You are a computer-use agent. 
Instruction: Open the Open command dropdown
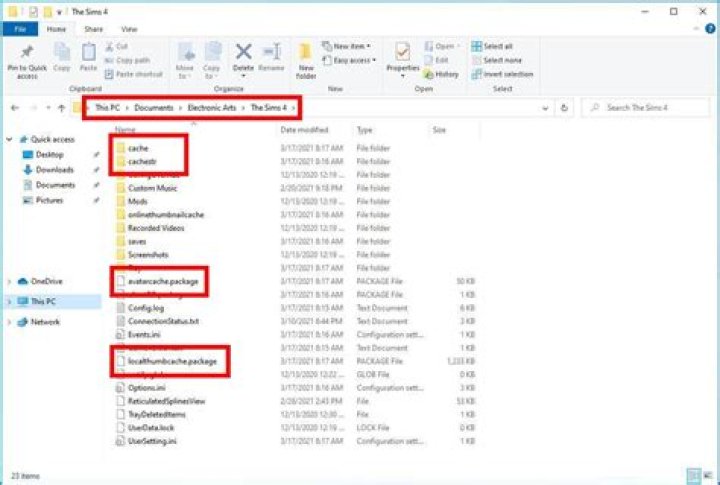coord(442,46)
